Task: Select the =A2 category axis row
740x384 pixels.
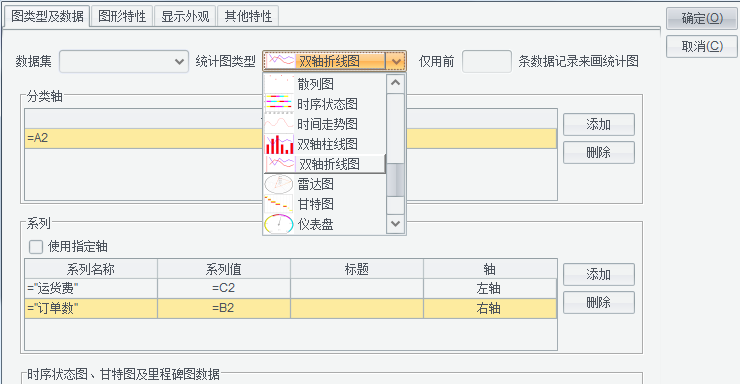Action: pos(291,138)
